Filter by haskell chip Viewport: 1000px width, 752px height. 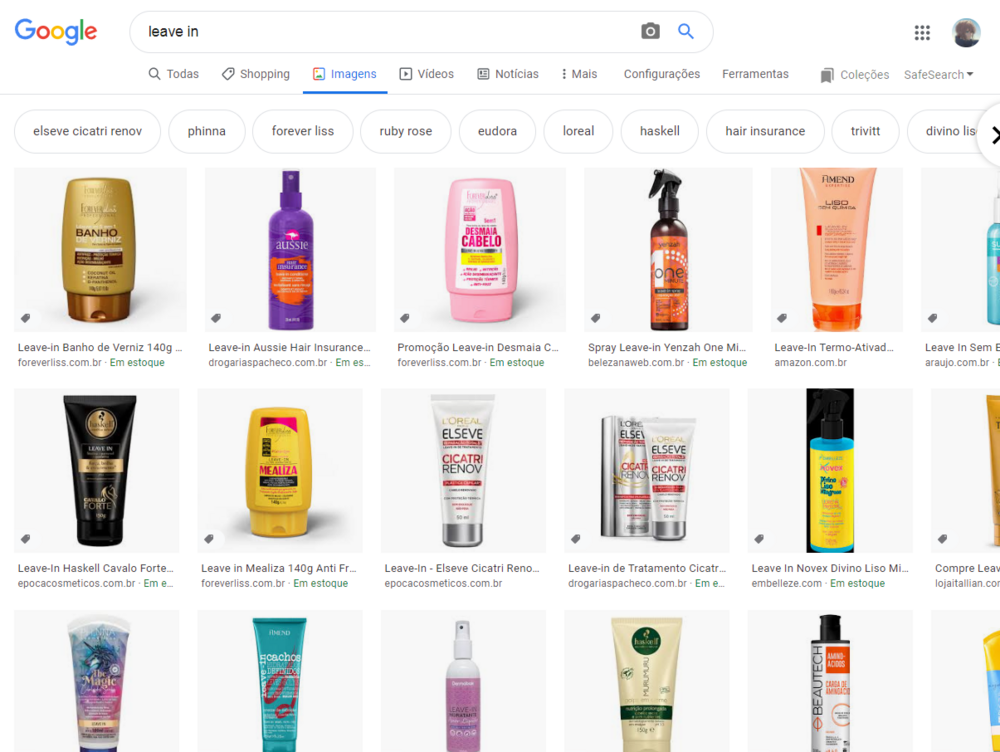pos(659,131)
